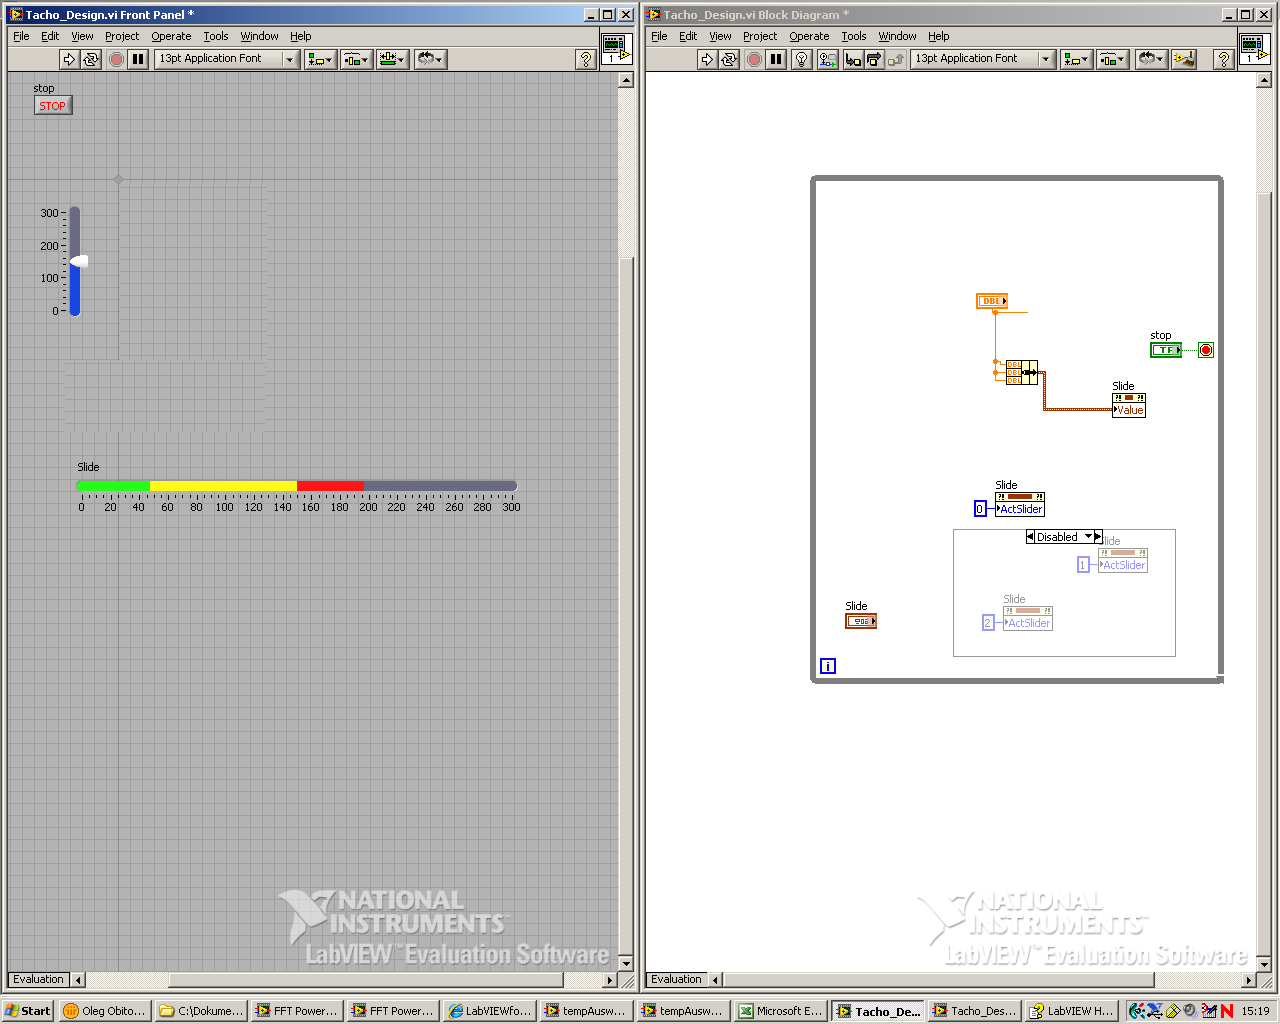Toggle Highlight Execution light bulb

click(801, 59)
